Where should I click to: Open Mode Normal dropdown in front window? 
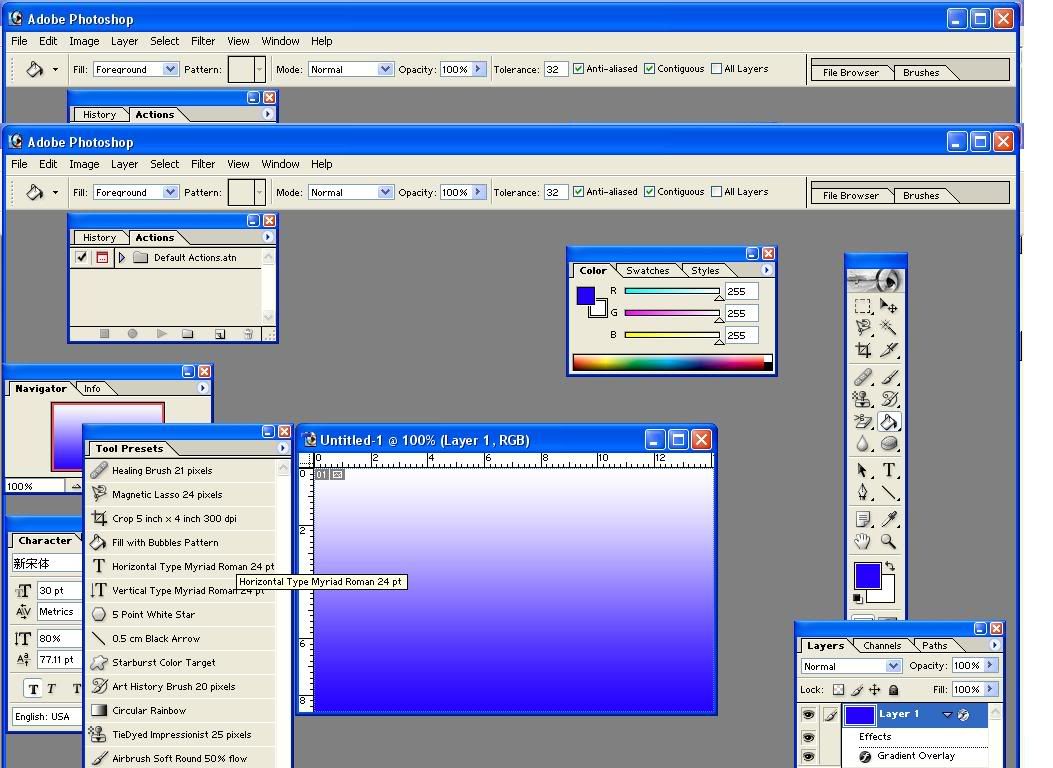[385, 192]
